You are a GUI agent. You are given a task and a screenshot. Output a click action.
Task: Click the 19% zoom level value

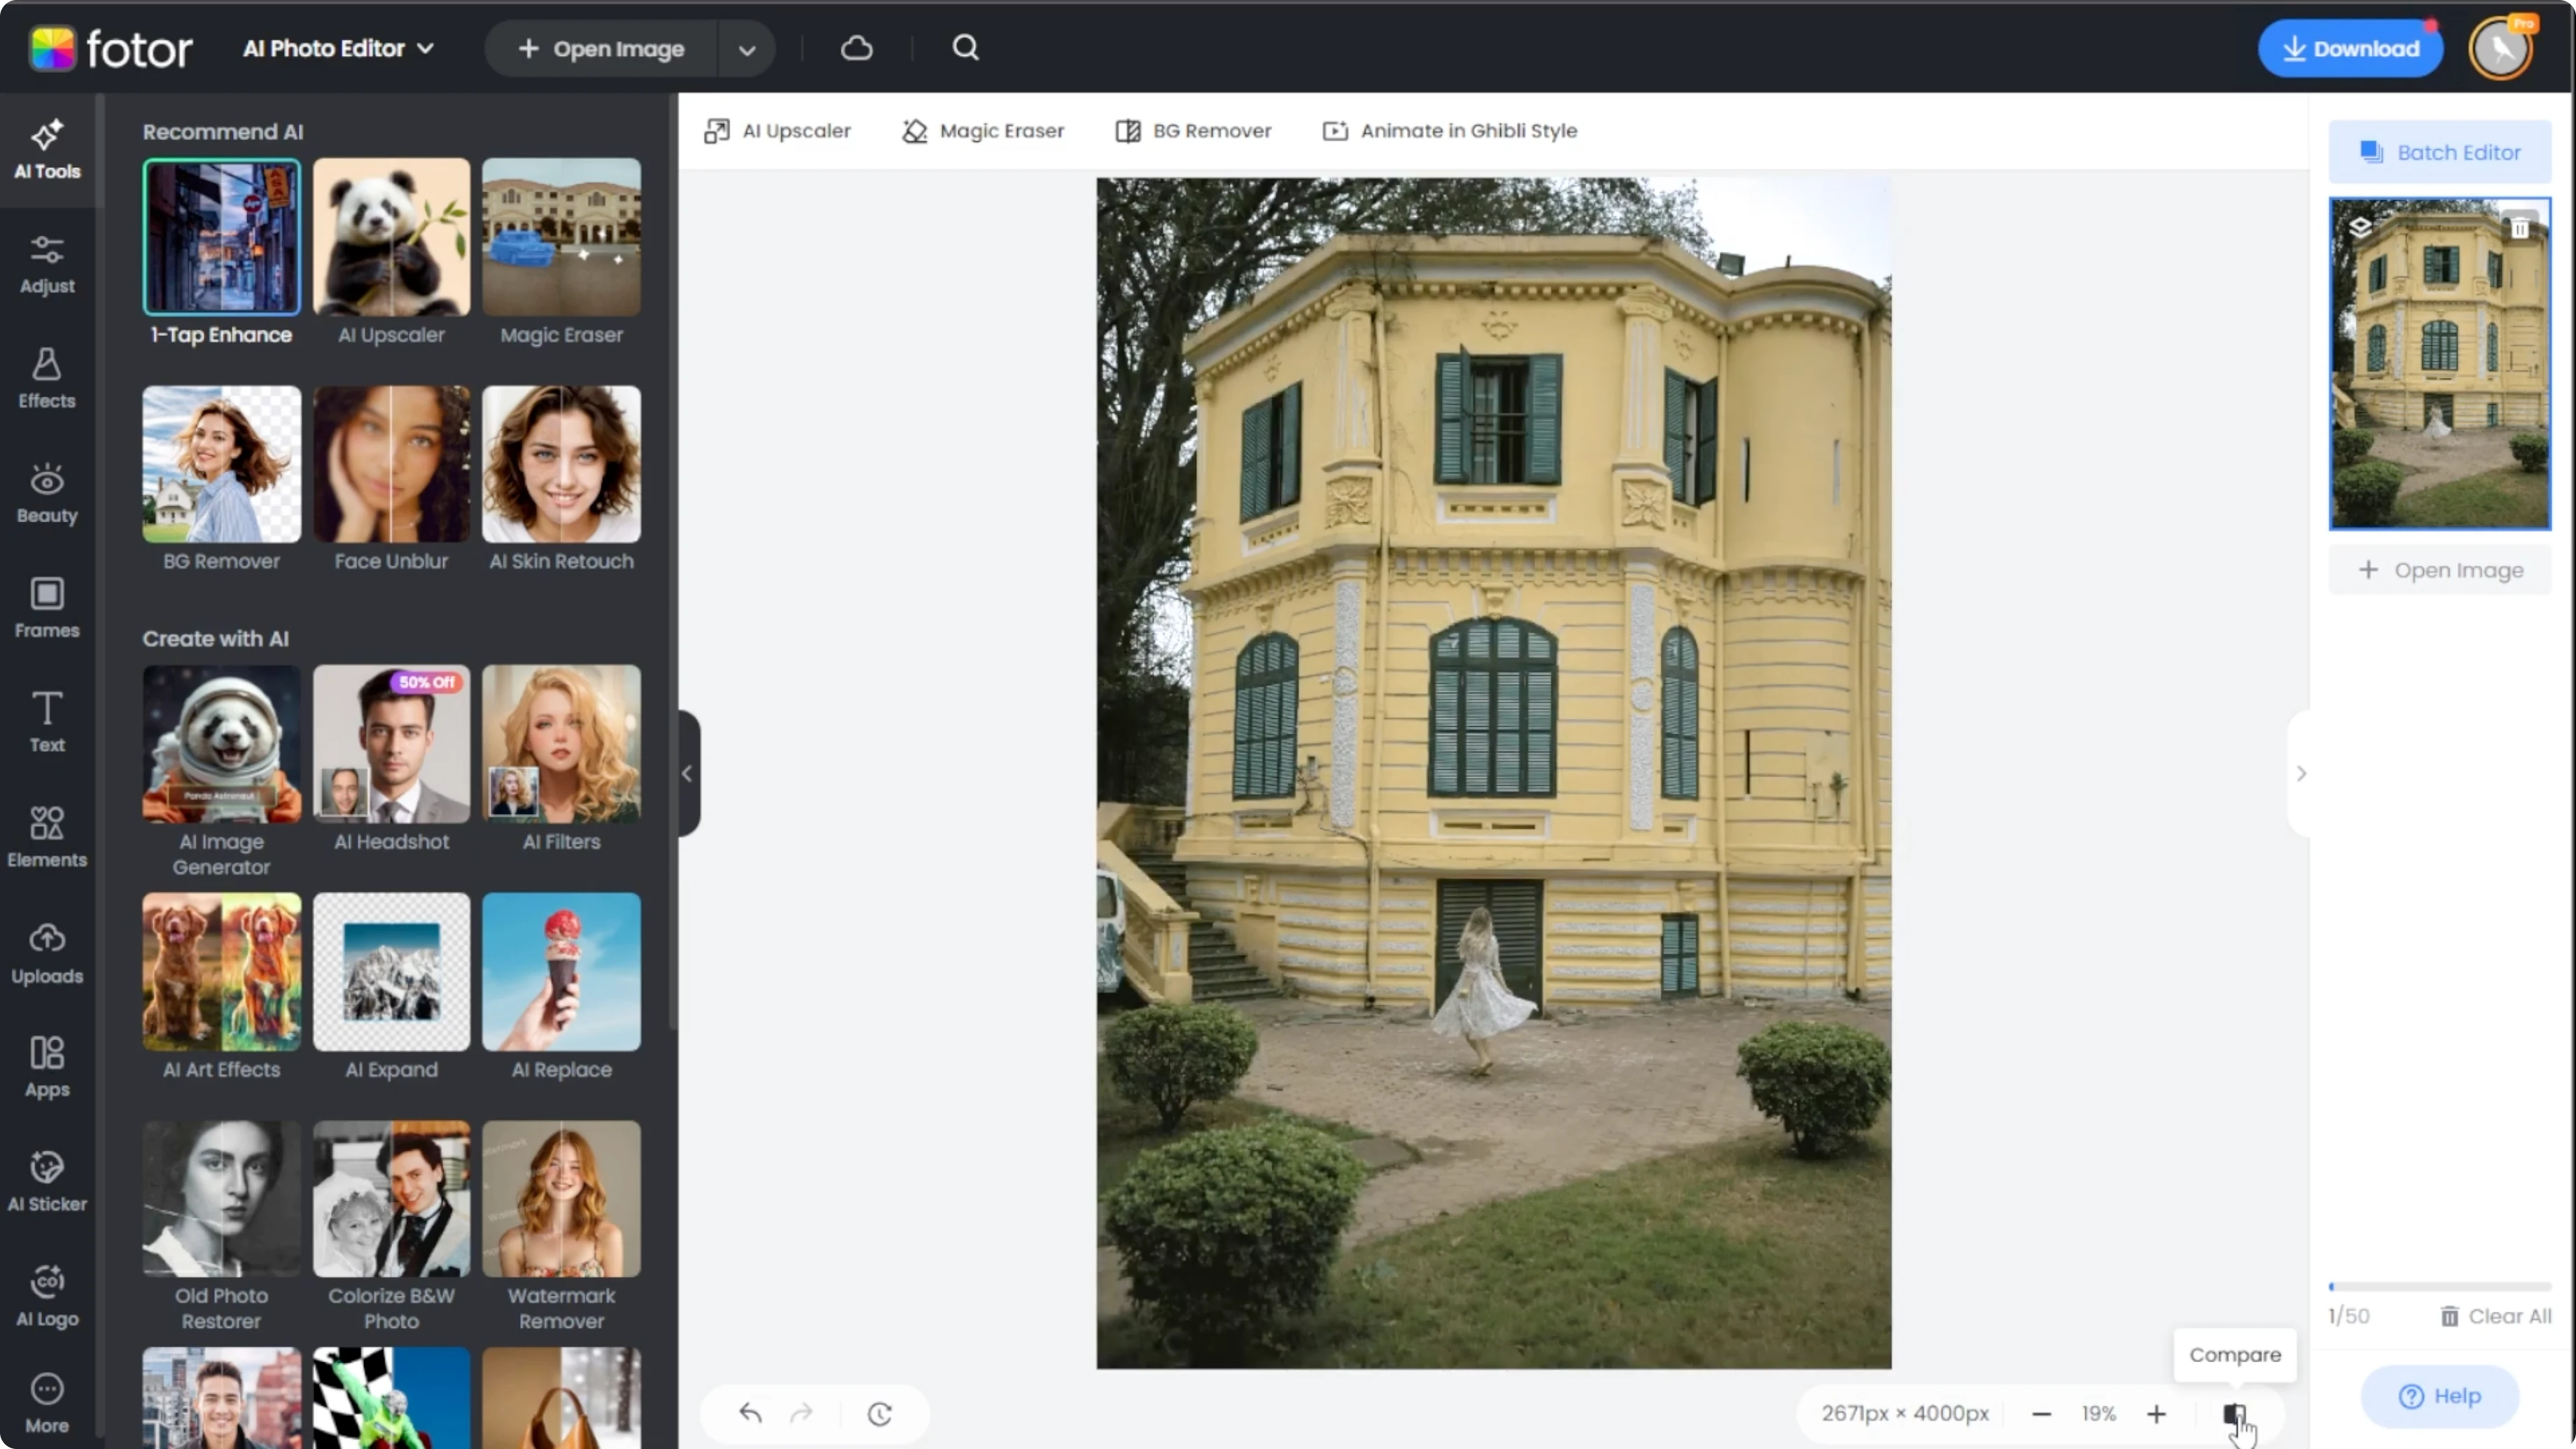(2098, 1413)
